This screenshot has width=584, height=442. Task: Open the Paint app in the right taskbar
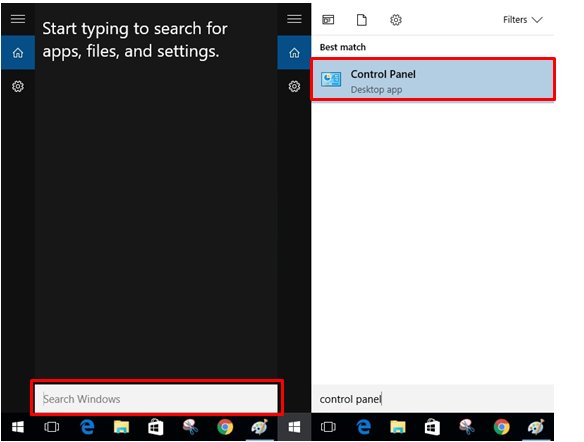(x=536, y=427)
